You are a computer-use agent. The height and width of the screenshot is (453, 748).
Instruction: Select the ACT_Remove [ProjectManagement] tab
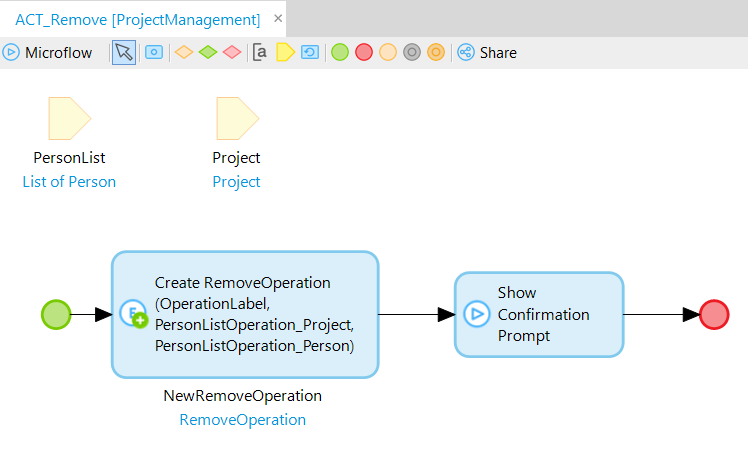pyautogui.click(x=138, y=20)
